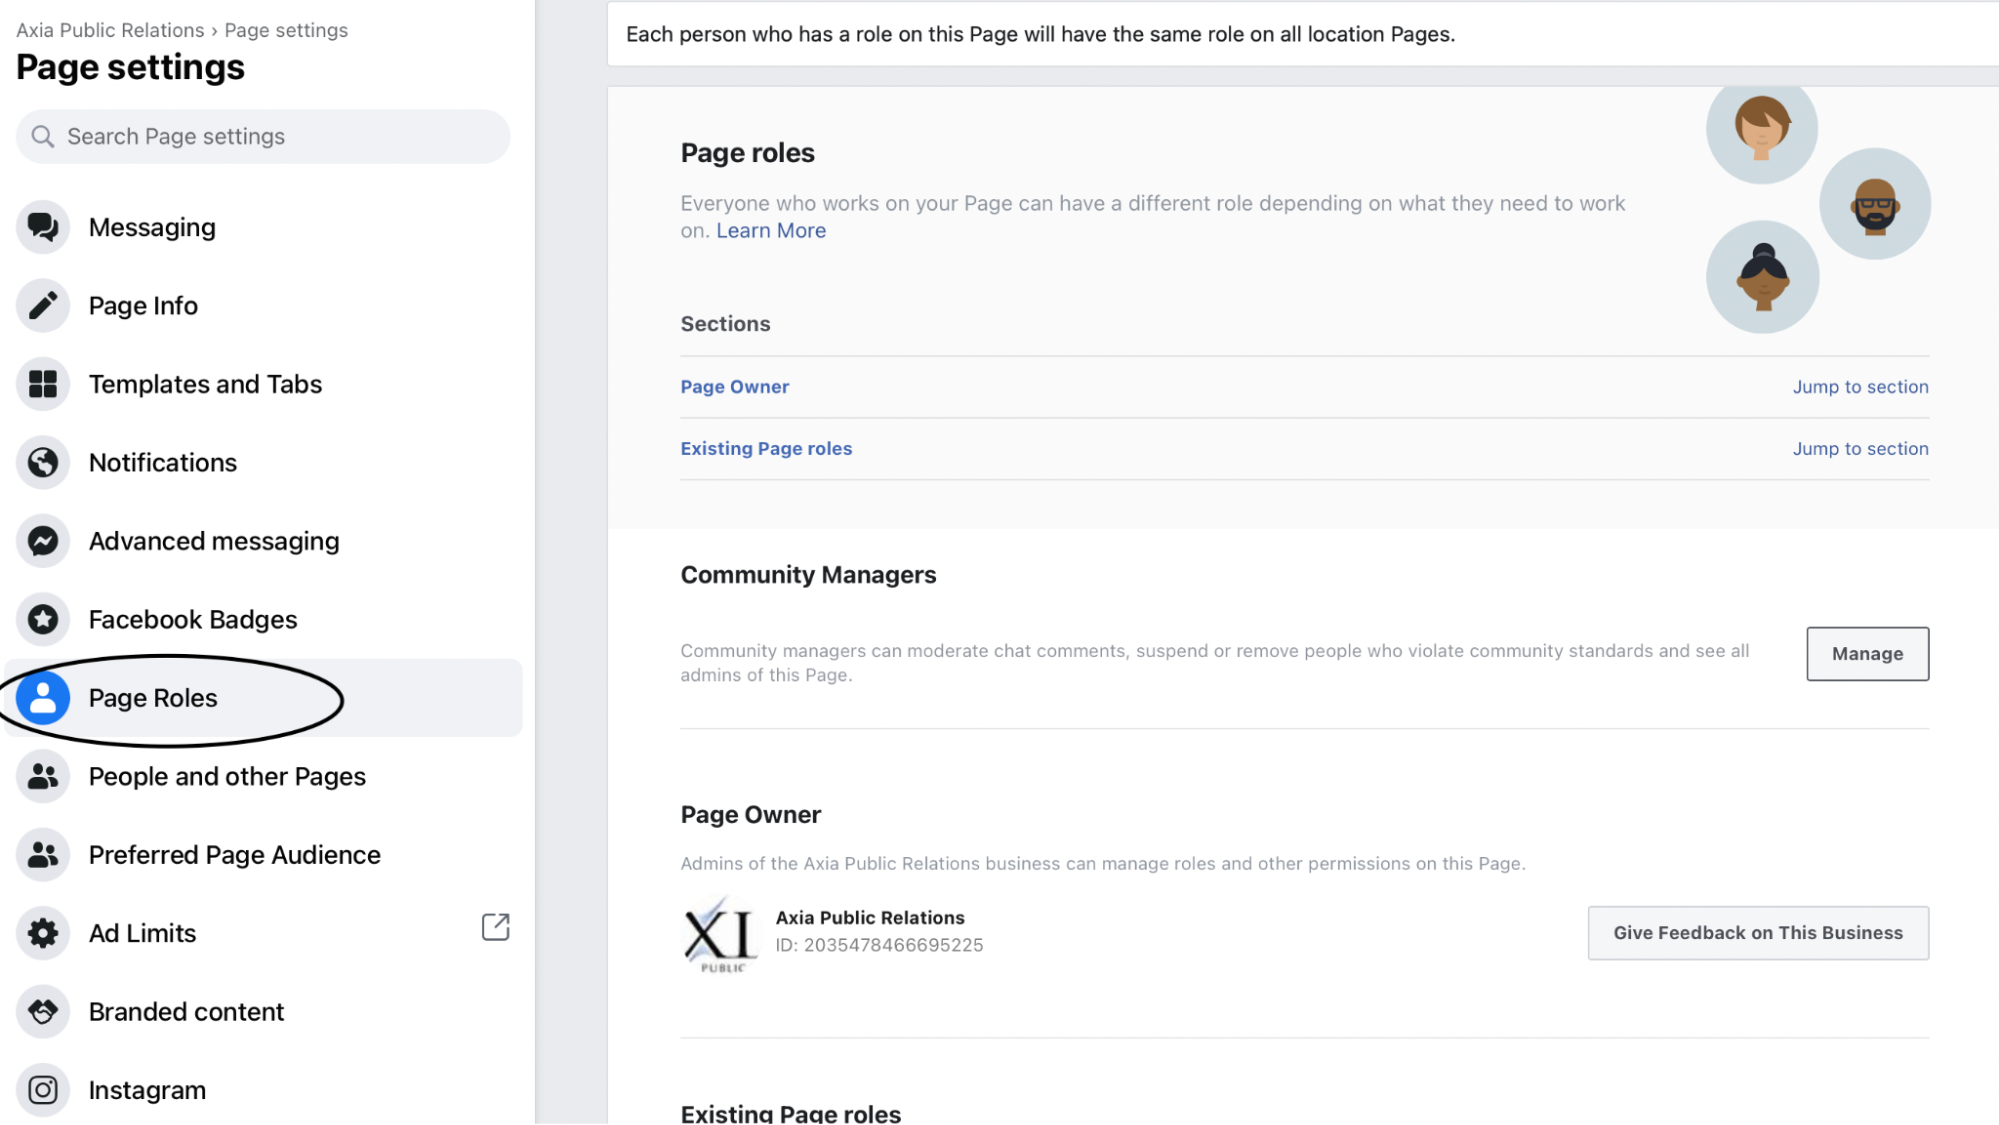The height and width of the screenshot is (1125, 1999).
Task: Click Give Feedback on This Business
Action: tap(1757, 932)
